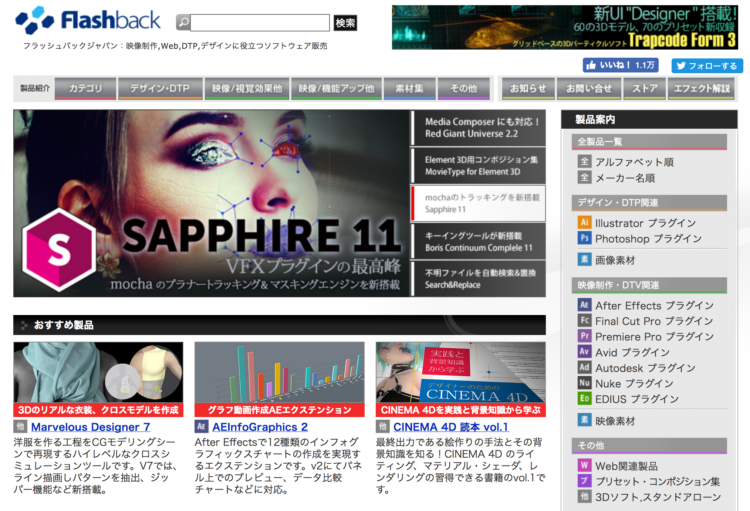Click the メーカー名順 list icon
Image resolution: width=750 pixels, height=511 pixels.
[x=584, y=178]
